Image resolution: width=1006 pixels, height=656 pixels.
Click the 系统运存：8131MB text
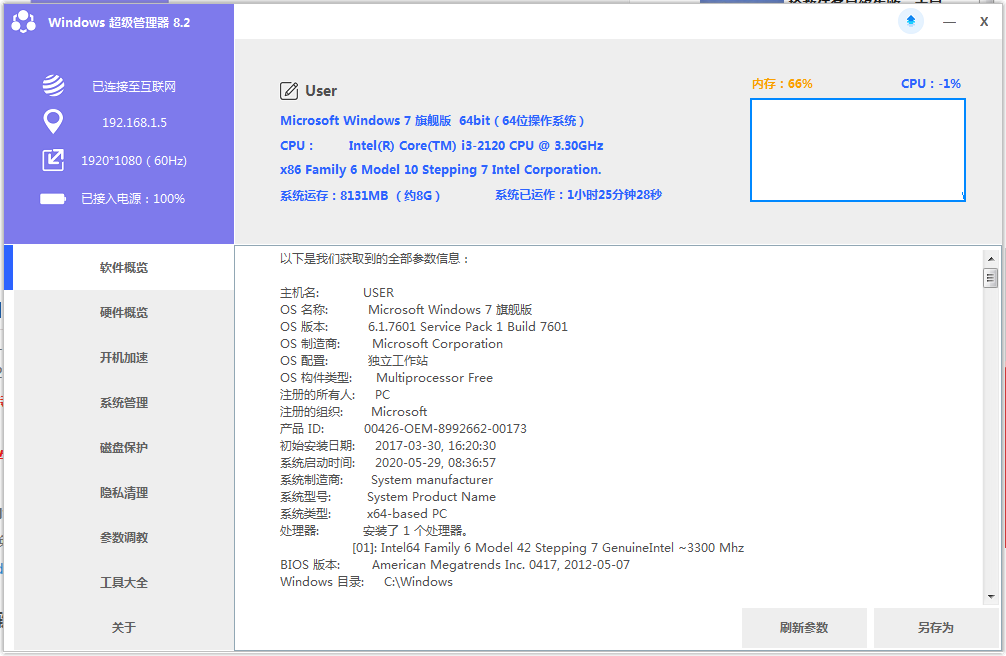(x=360, y=195)
